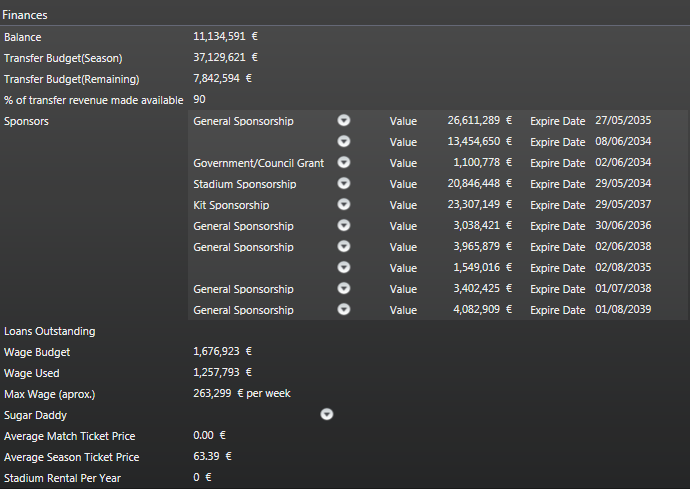Edit Average Season Ticket Price 63.39
Image resolution: width=690 pixels, height=489 pixels.
(206, 456)
